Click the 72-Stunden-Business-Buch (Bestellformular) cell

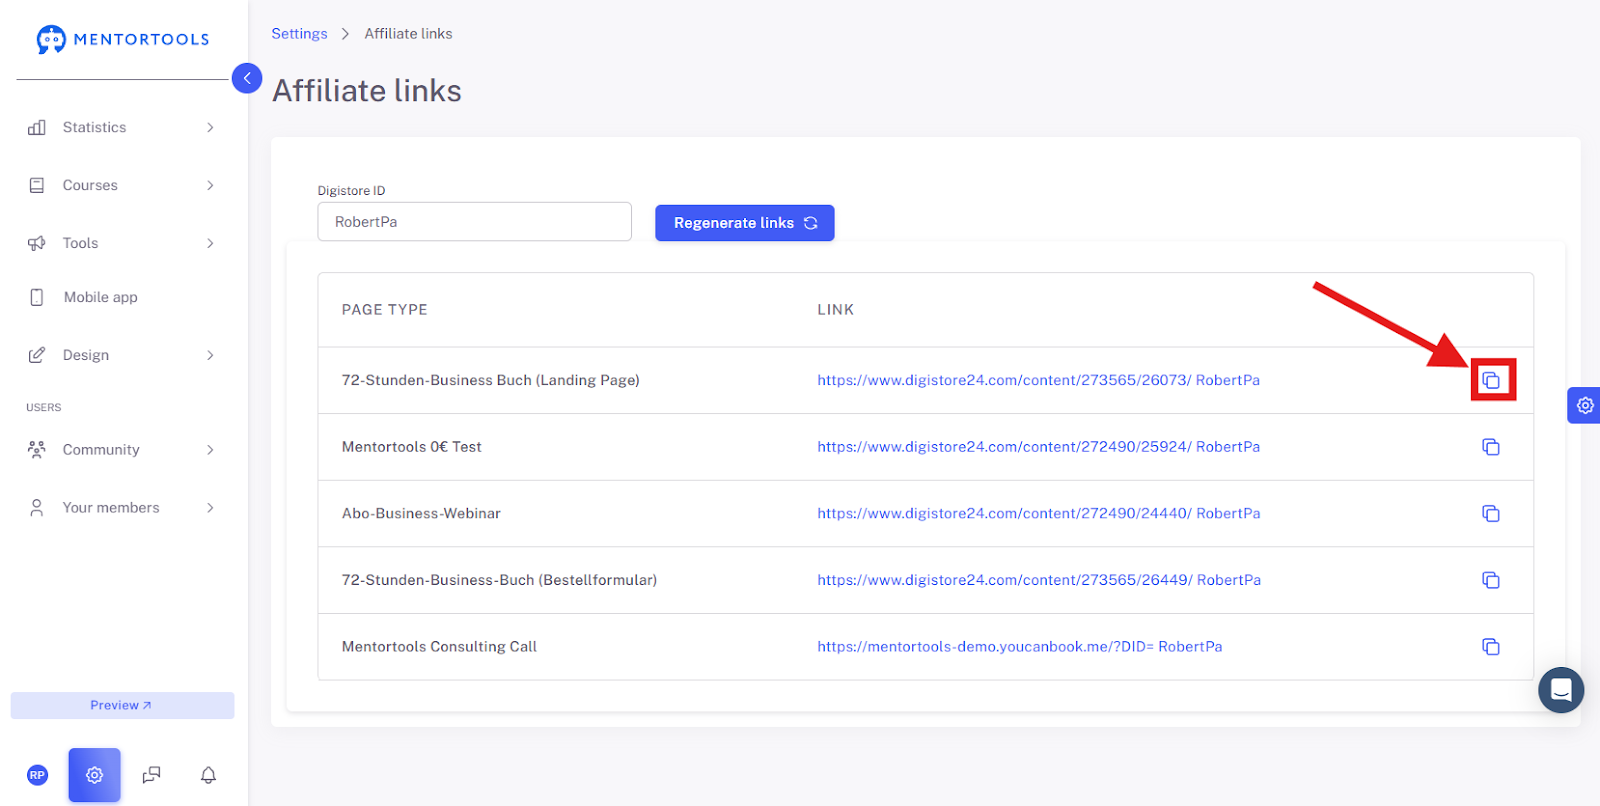[499, 580]
